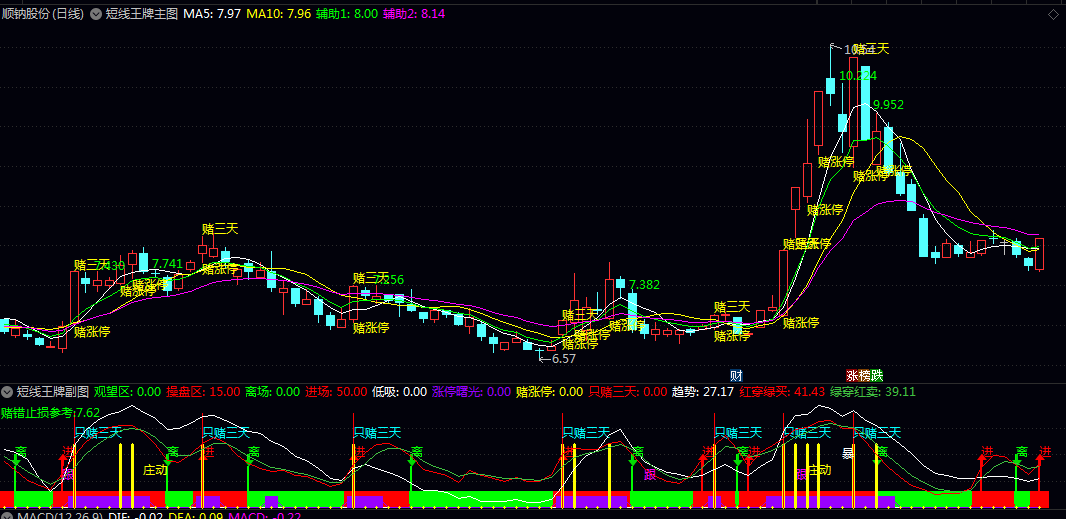The width and height of the screenshot is (1066, 519).
Task: Click the diamond icon at top-right corner
Action: click(1053, 14)
